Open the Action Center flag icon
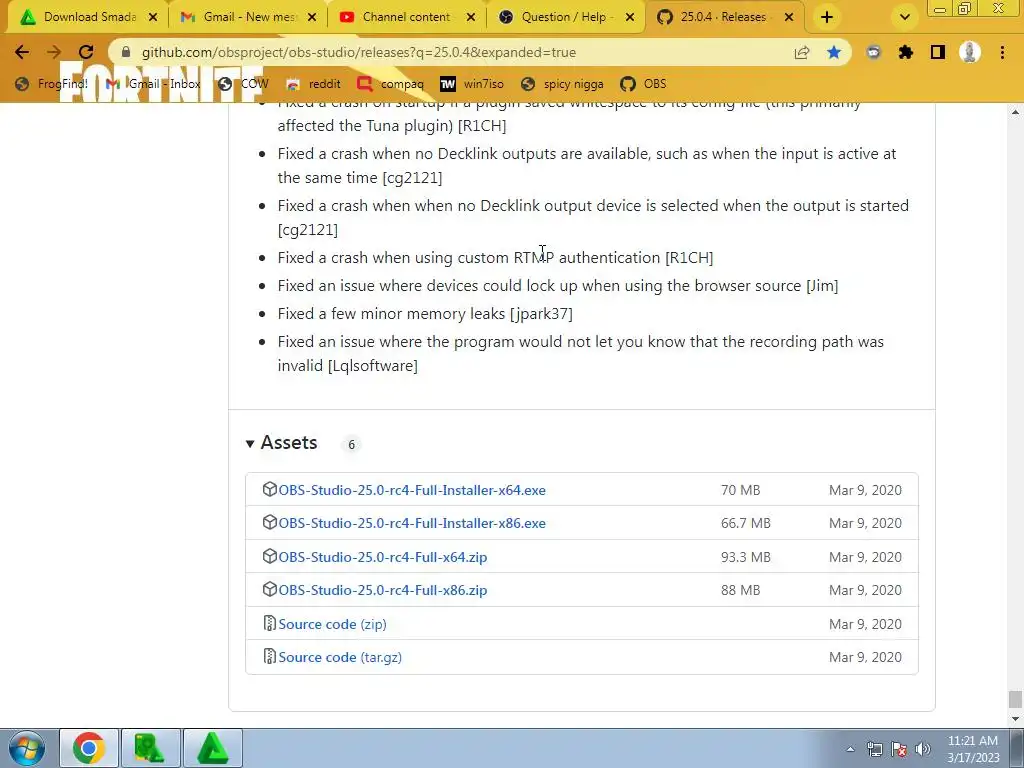The width and height of the screenshot is (1024, 768). click(899, 749)
